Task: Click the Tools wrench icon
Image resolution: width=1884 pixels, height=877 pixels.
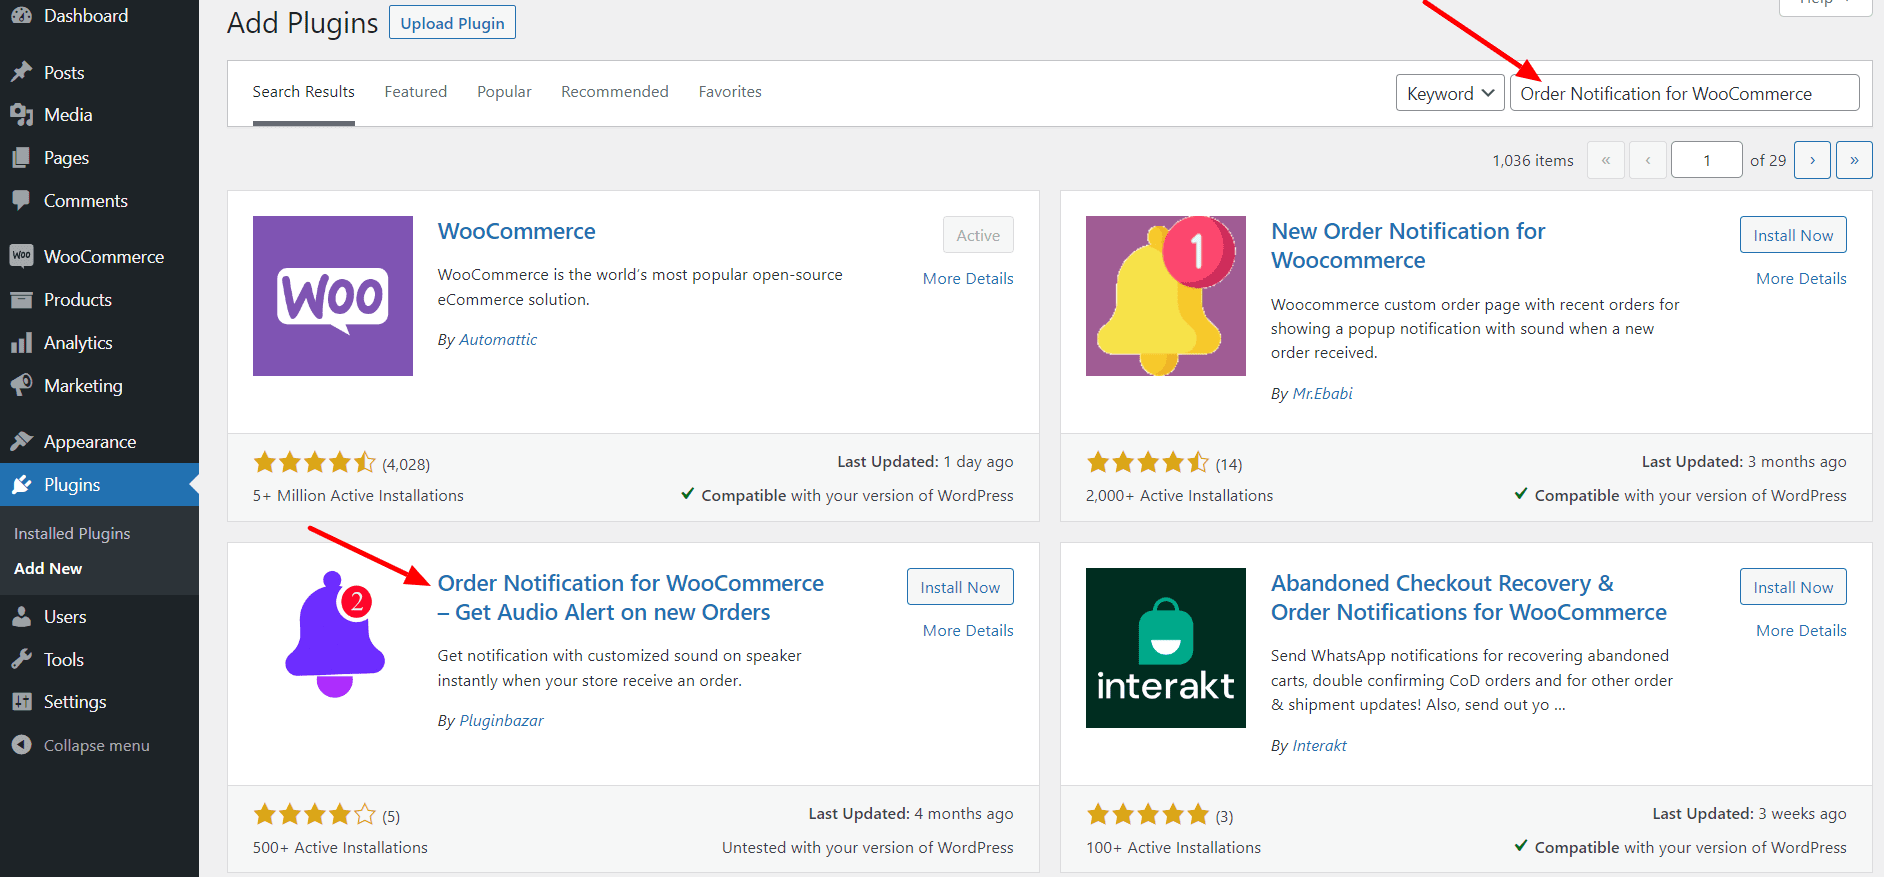Action: (21, 659)
